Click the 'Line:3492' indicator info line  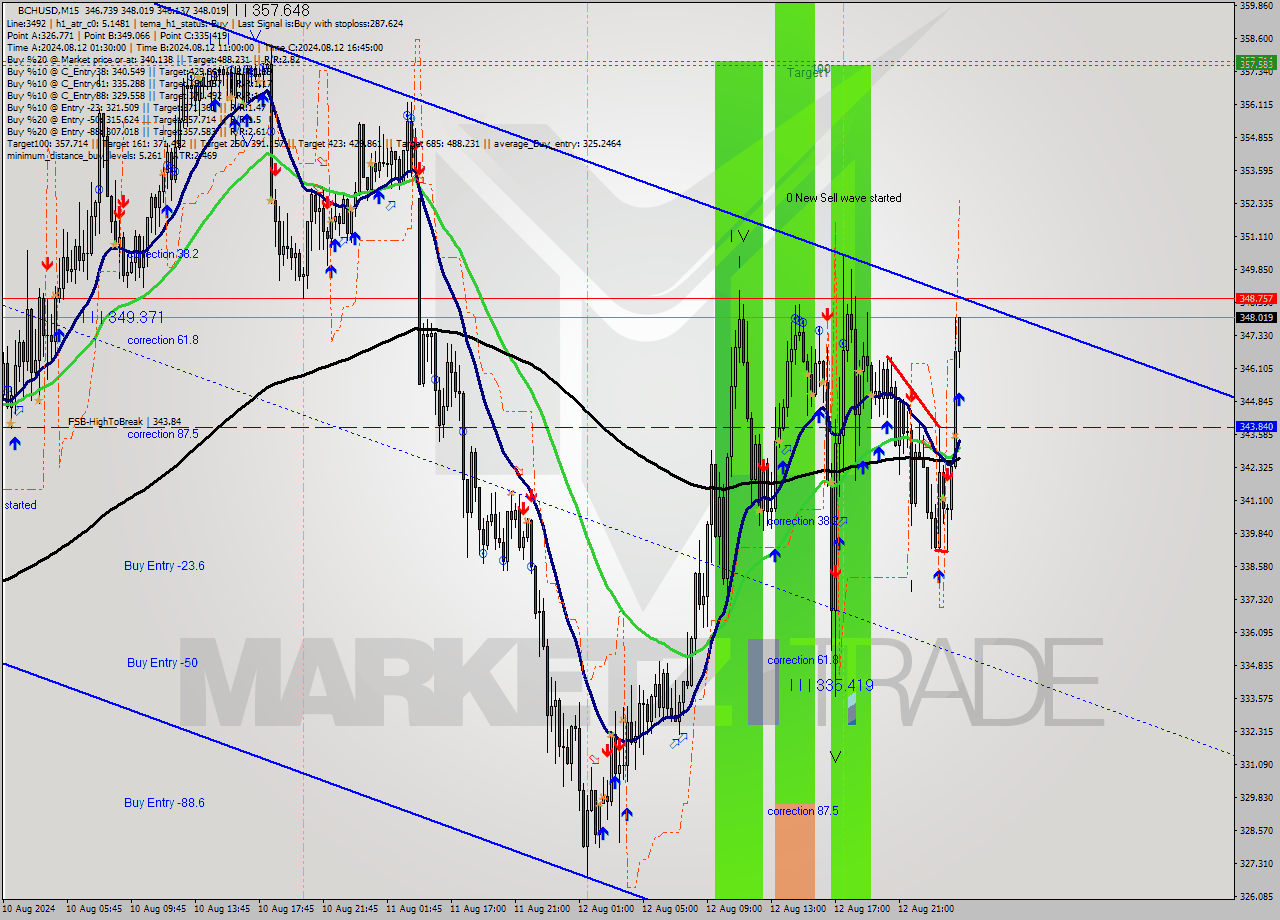point(205,23)
